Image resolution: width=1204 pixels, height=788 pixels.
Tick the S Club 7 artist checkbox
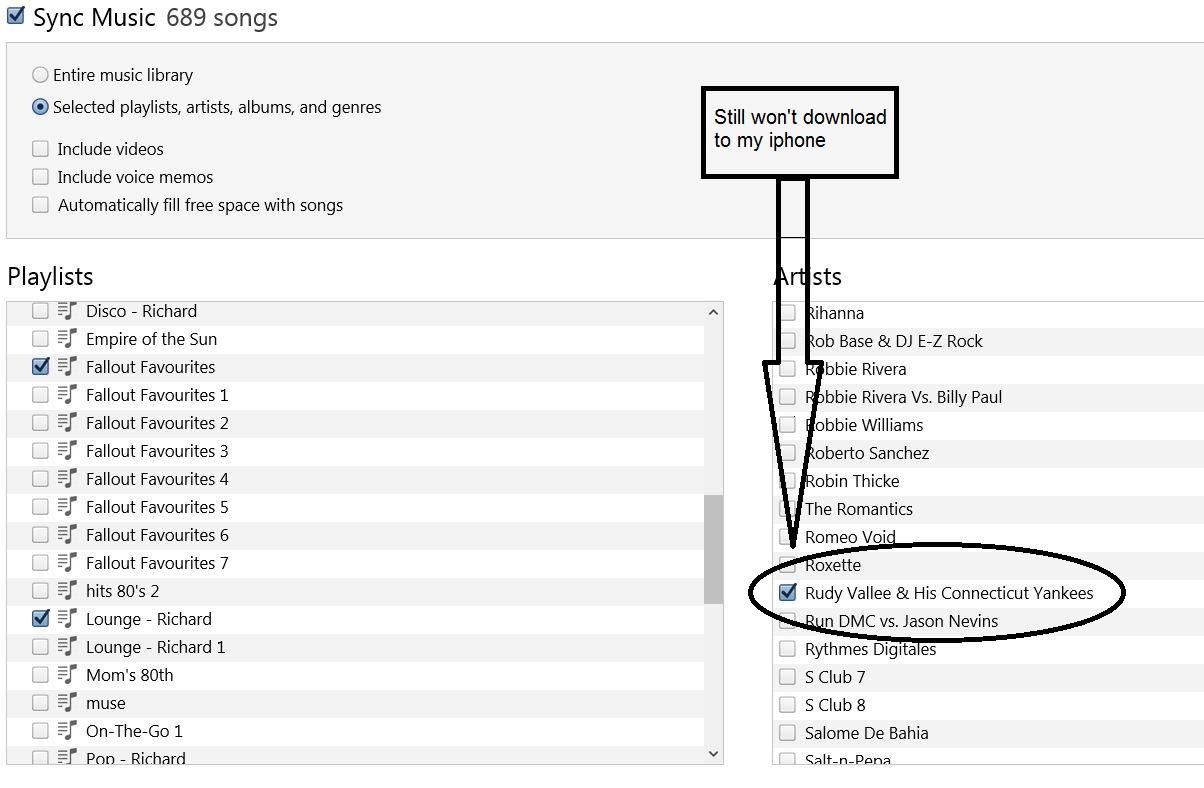click(788, 677)
